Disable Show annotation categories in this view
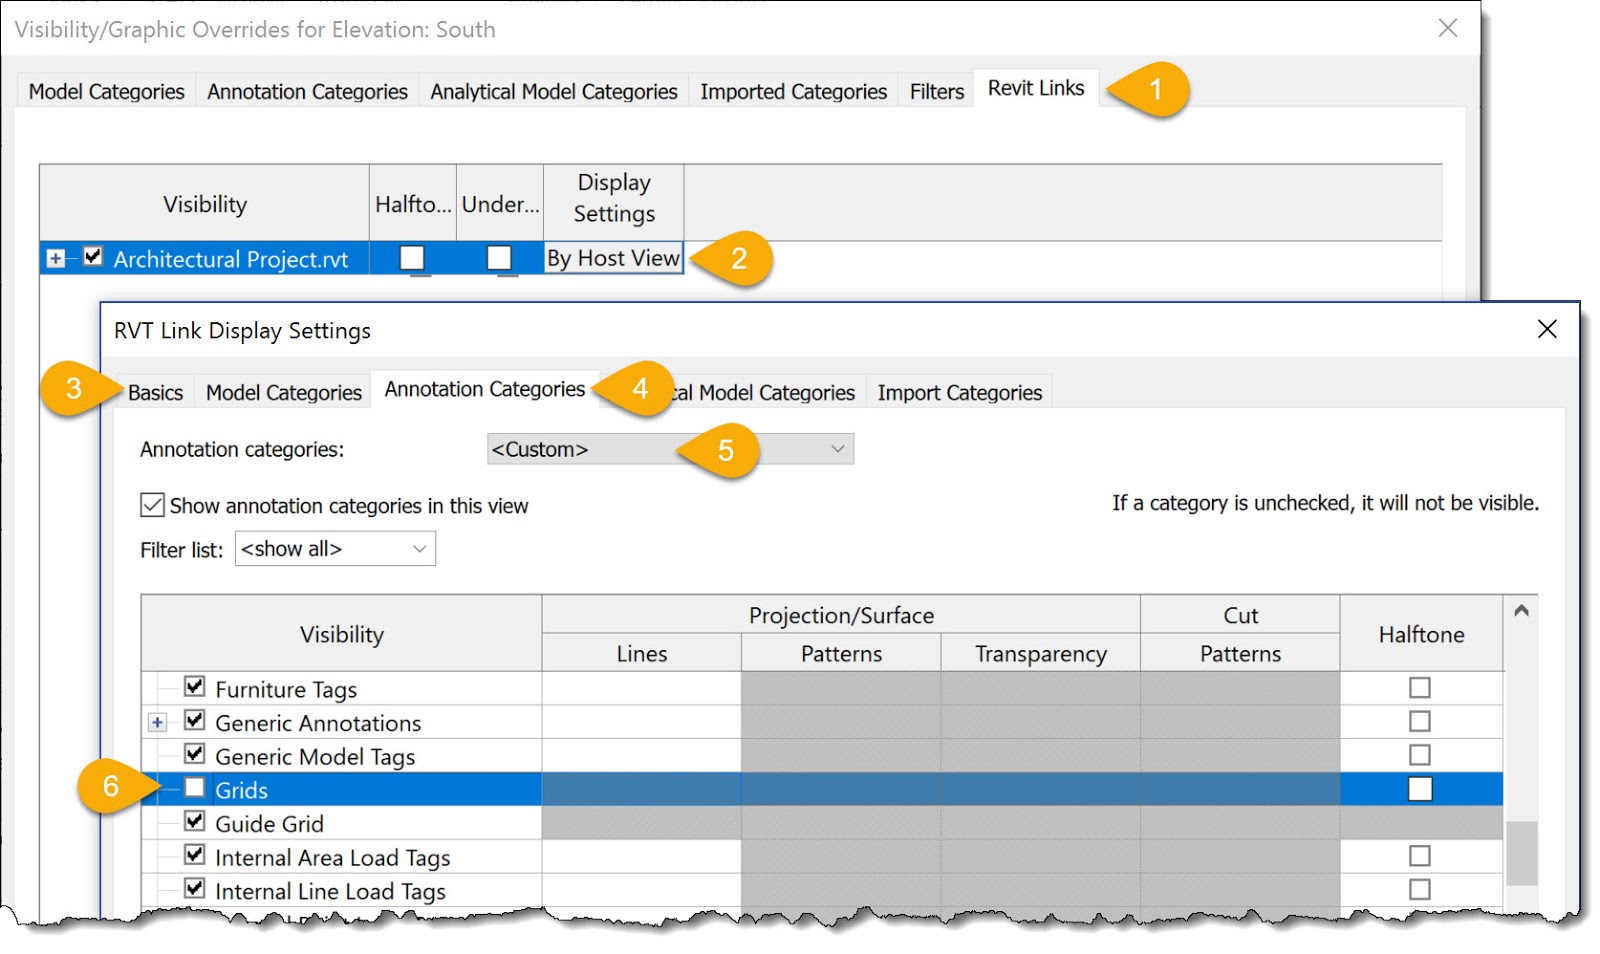The width and height of the screenshot is (1600, 954). [x=151, y=505]
